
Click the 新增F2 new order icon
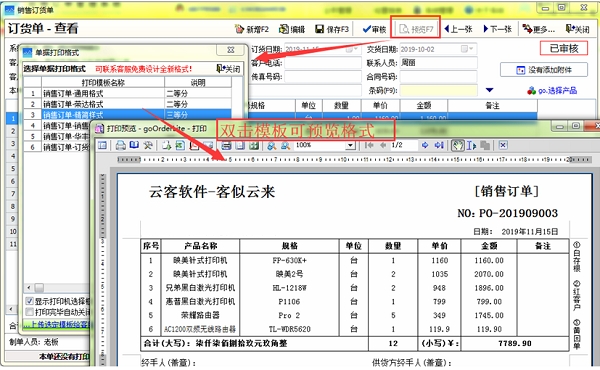click(x=239, y=29)
